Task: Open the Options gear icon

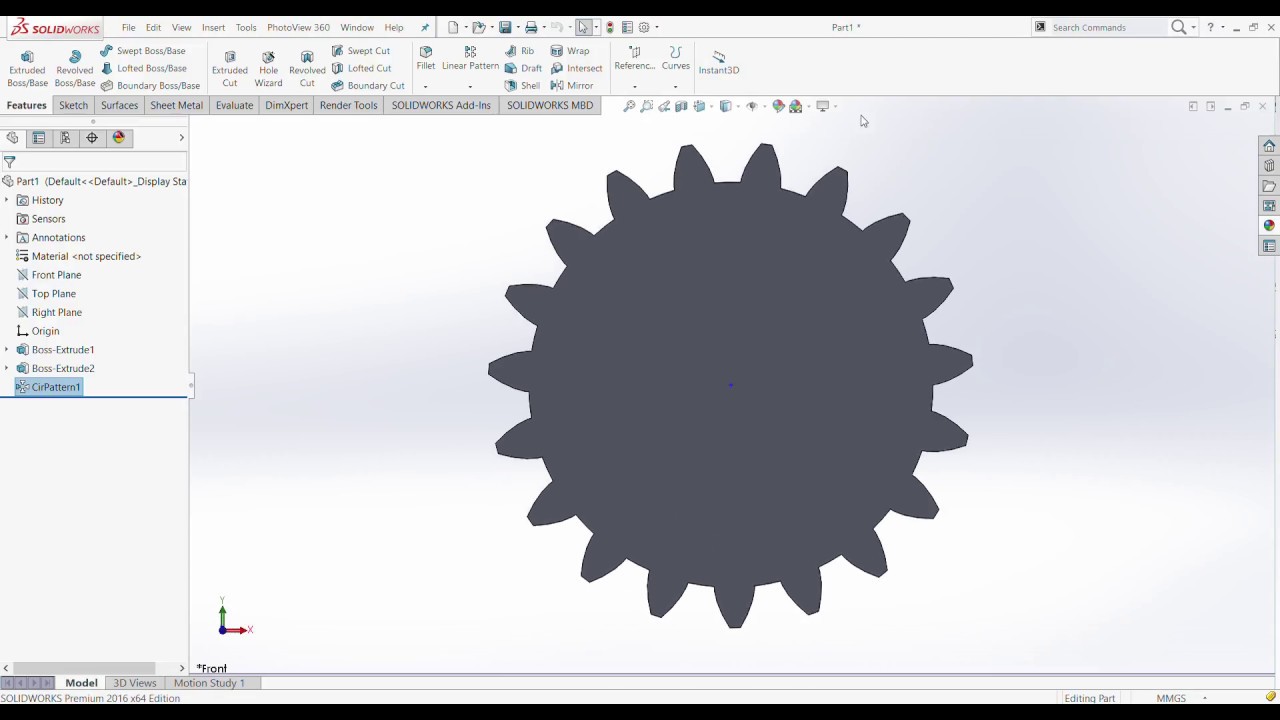Action: tap(644, 27)
